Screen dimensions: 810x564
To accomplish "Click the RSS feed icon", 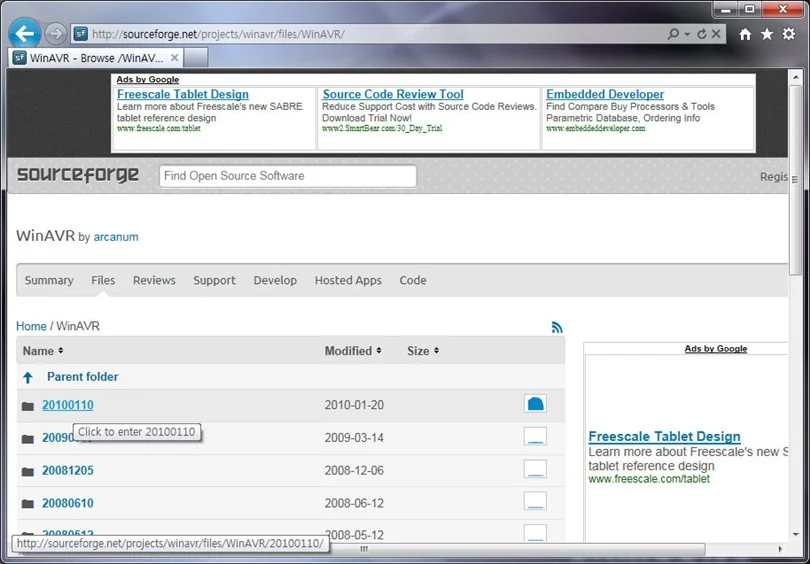I will [x=557, y=327].
